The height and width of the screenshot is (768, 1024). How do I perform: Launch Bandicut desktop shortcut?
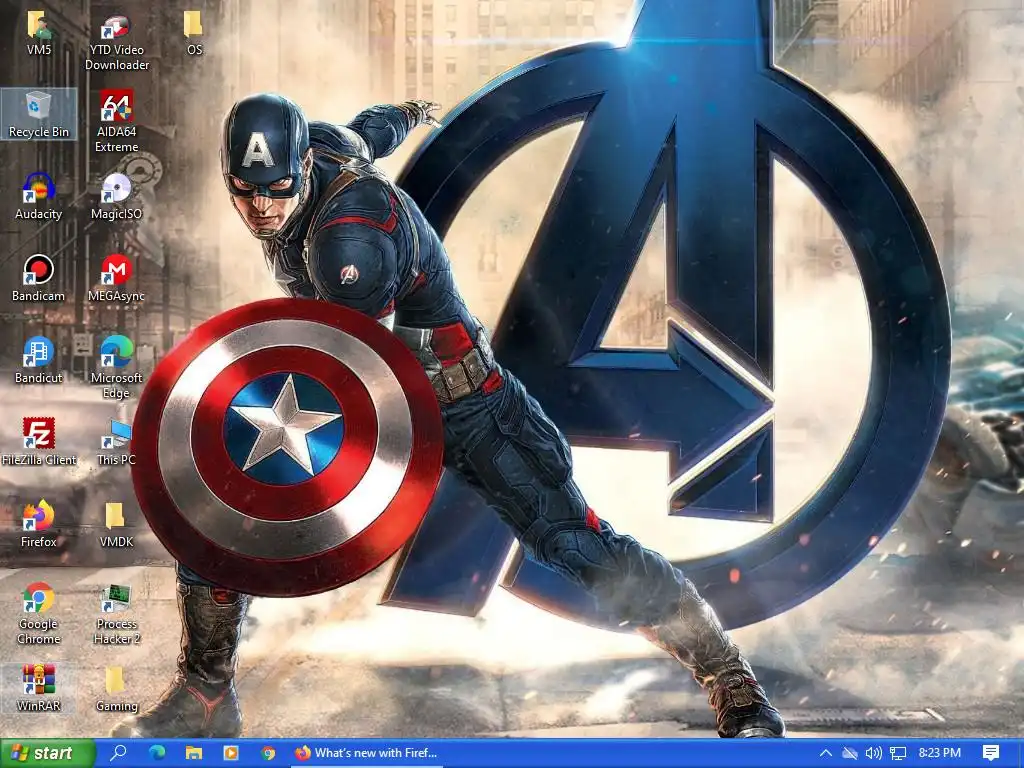(x=39, y=360)
